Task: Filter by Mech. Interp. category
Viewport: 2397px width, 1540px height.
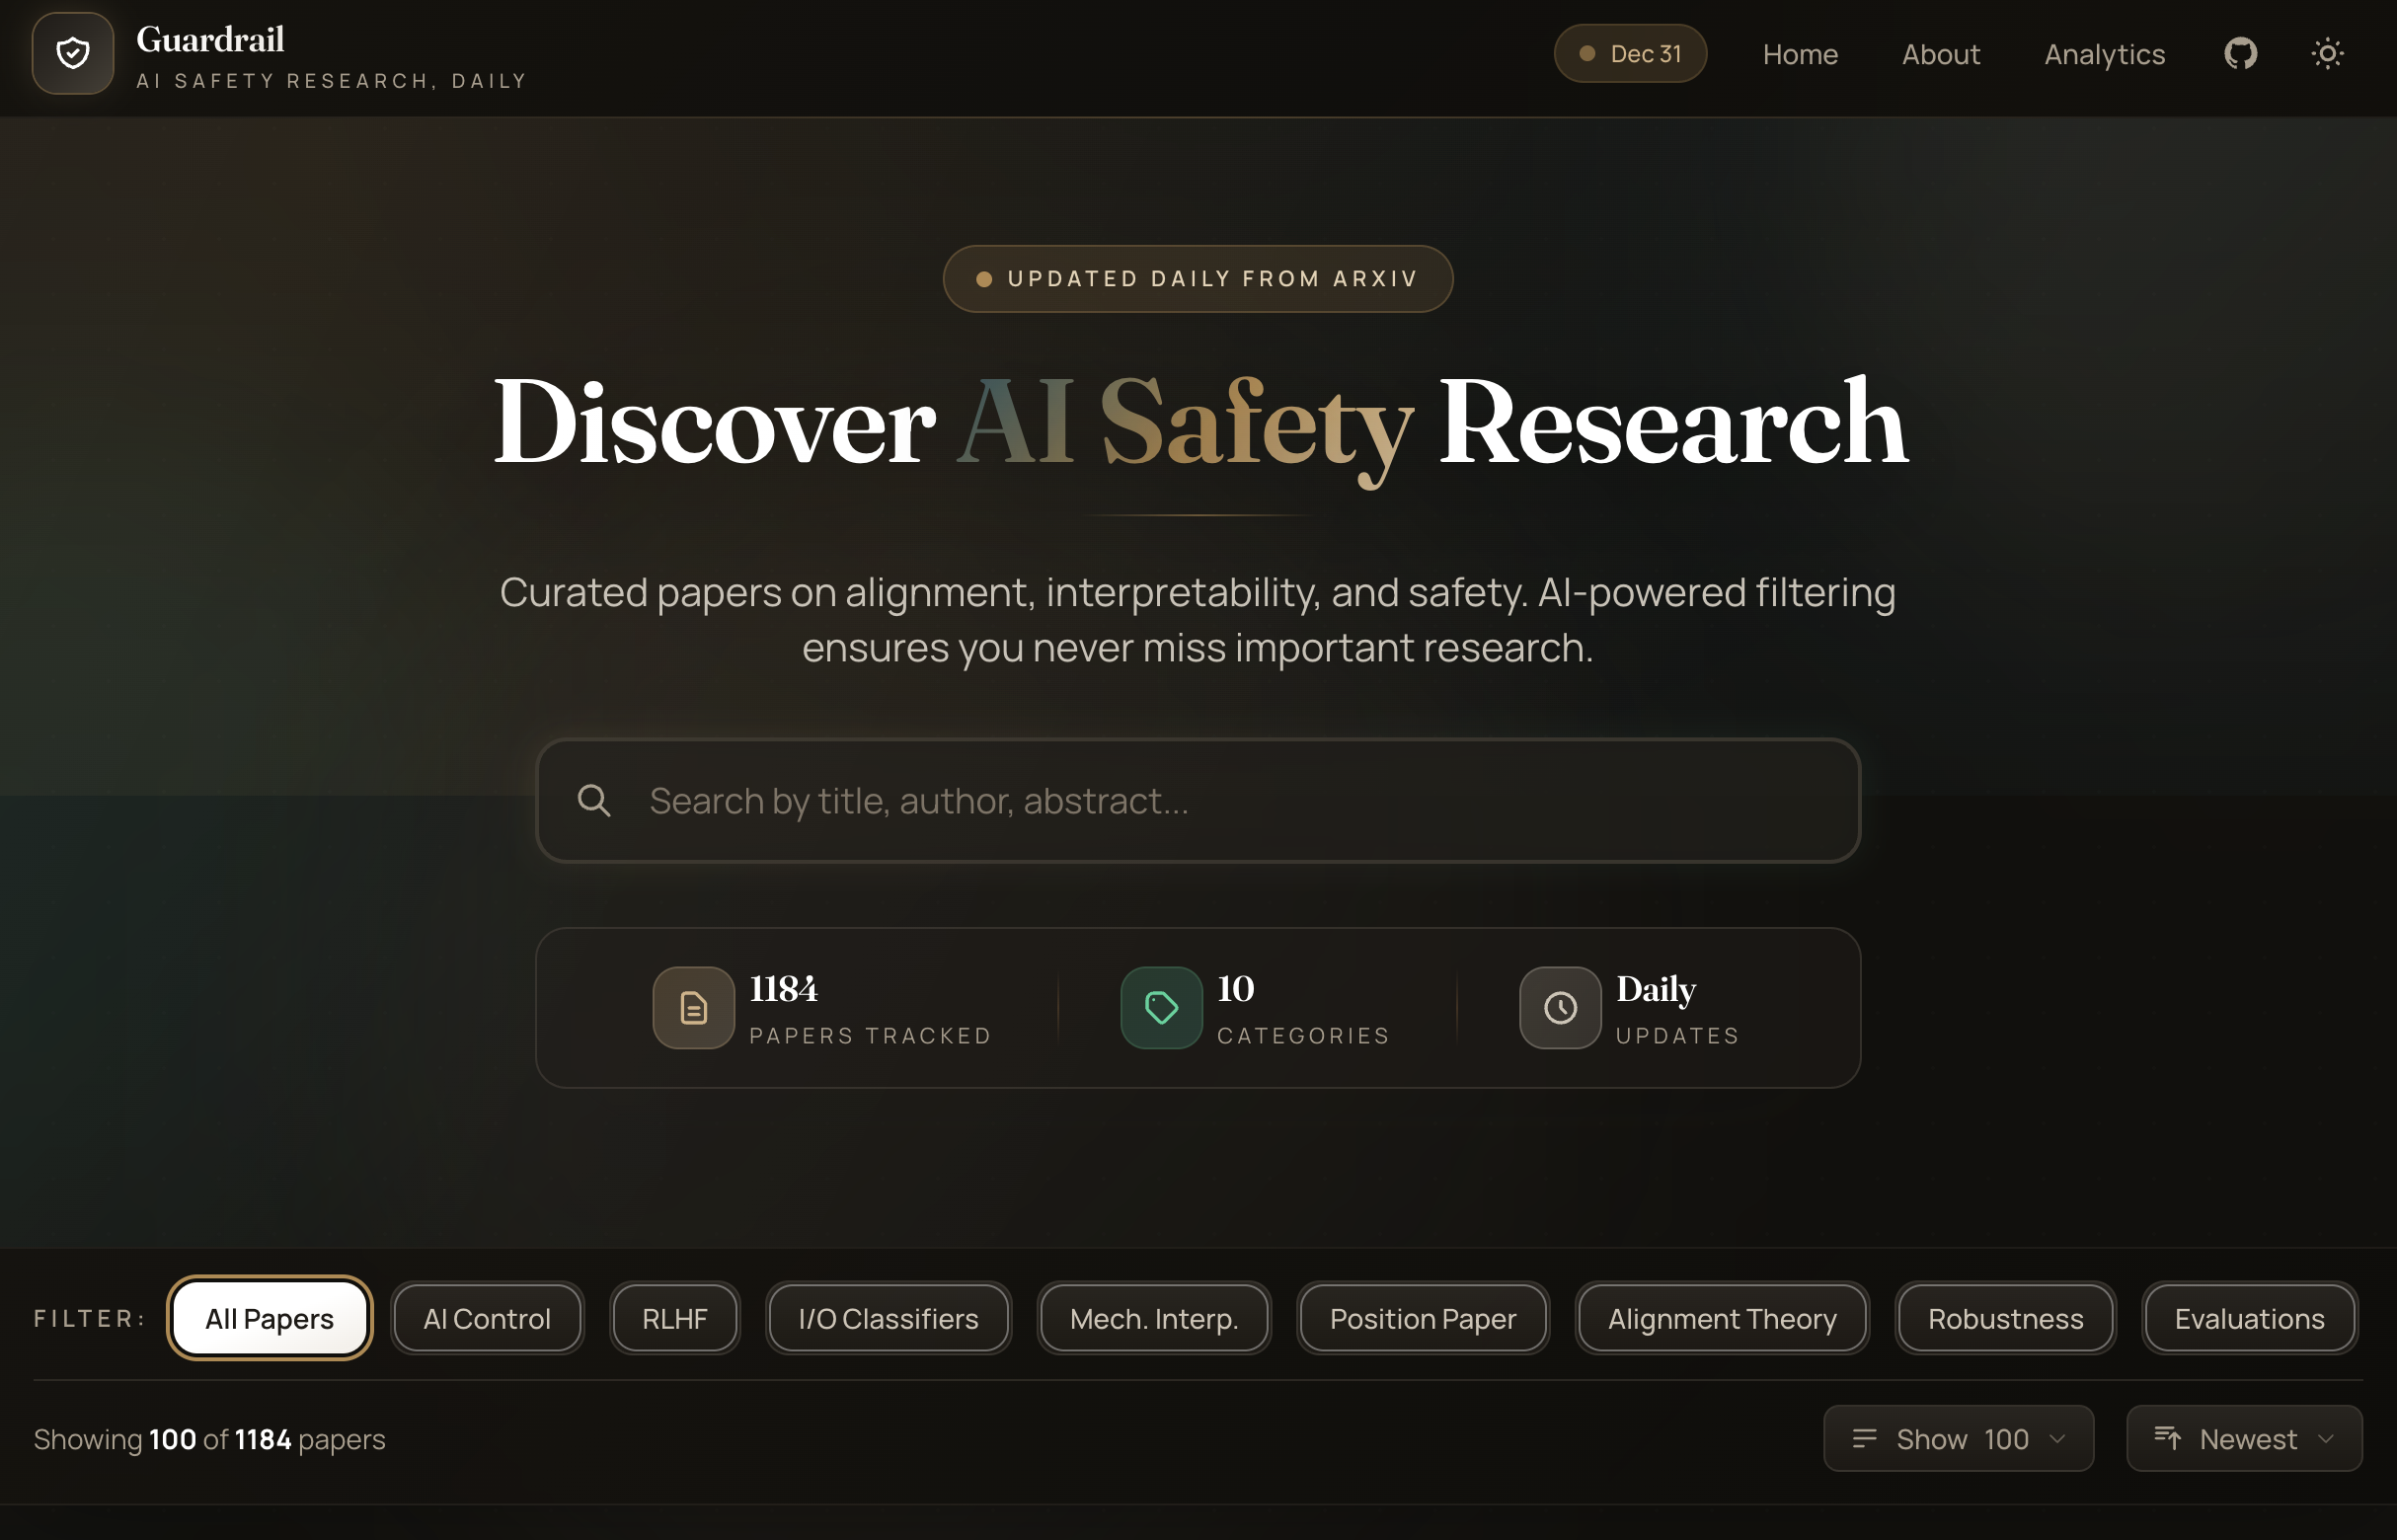Action: pyautogui.click(x=1154, y=1319)
